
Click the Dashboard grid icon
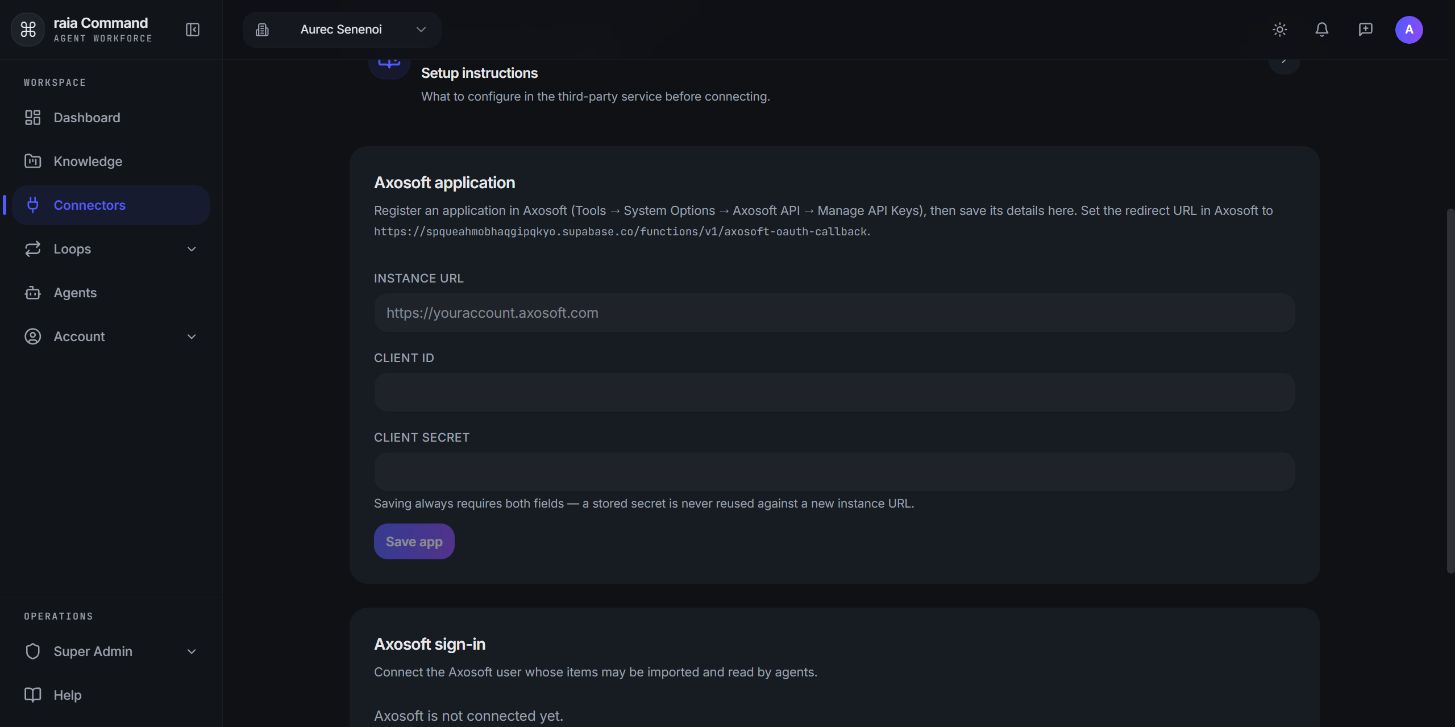click(33, 118)
